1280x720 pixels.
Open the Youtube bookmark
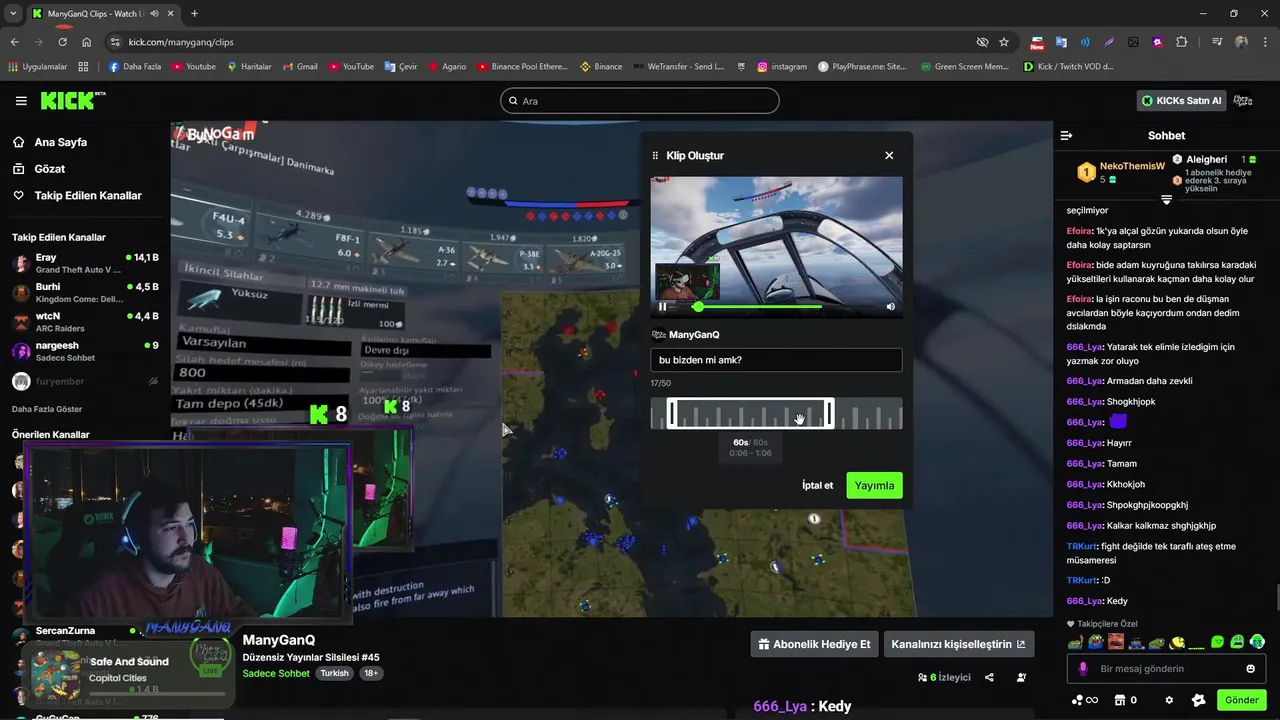pos(194,67)
